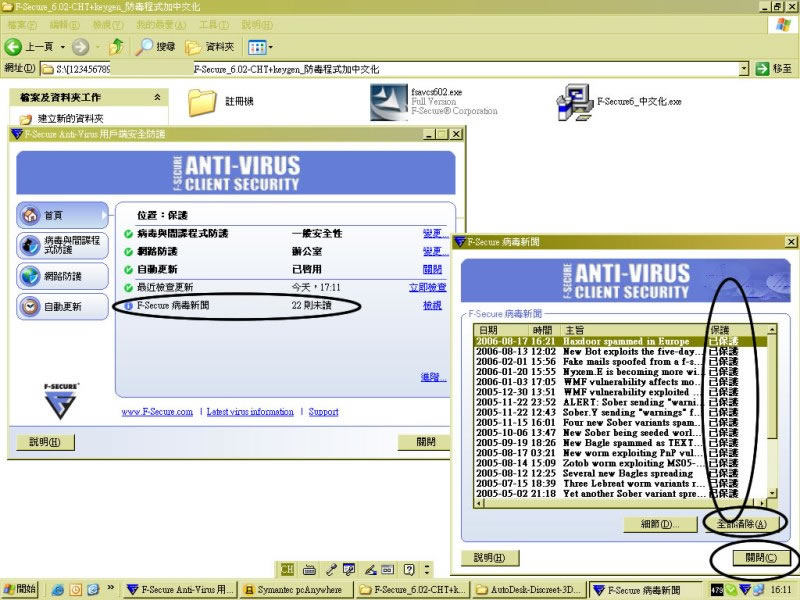800x600 pixels.
Task: Select the 'New Bot exploits the five-day' row
Action: (620, 351)
